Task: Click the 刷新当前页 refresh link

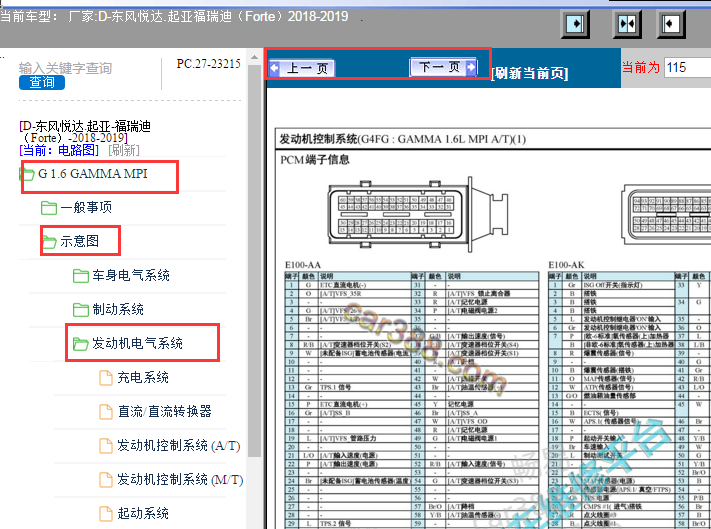Action: [530, 73]
